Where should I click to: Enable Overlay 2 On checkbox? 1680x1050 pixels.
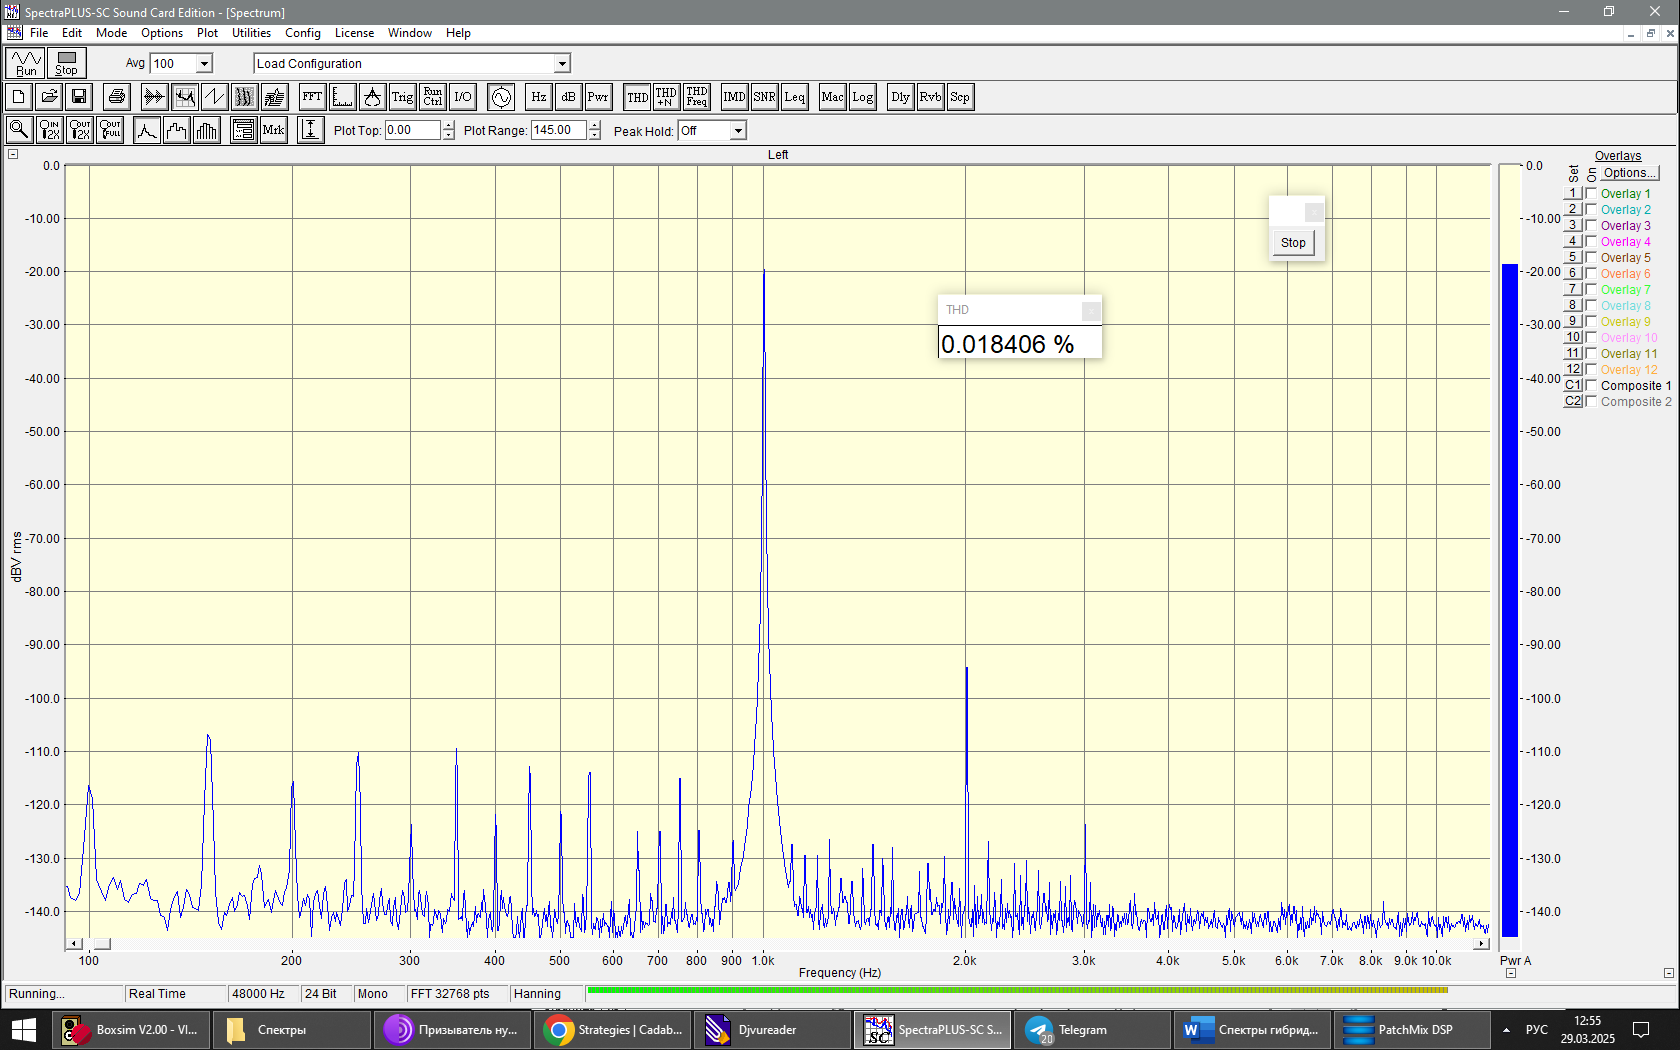[x=1591, y=210]
